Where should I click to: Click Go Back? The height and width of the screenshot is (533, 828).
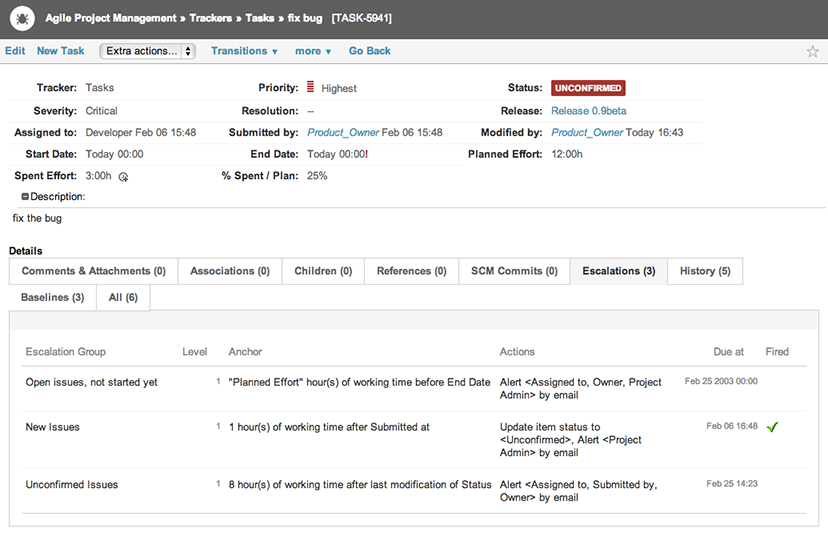pos(370,51)
